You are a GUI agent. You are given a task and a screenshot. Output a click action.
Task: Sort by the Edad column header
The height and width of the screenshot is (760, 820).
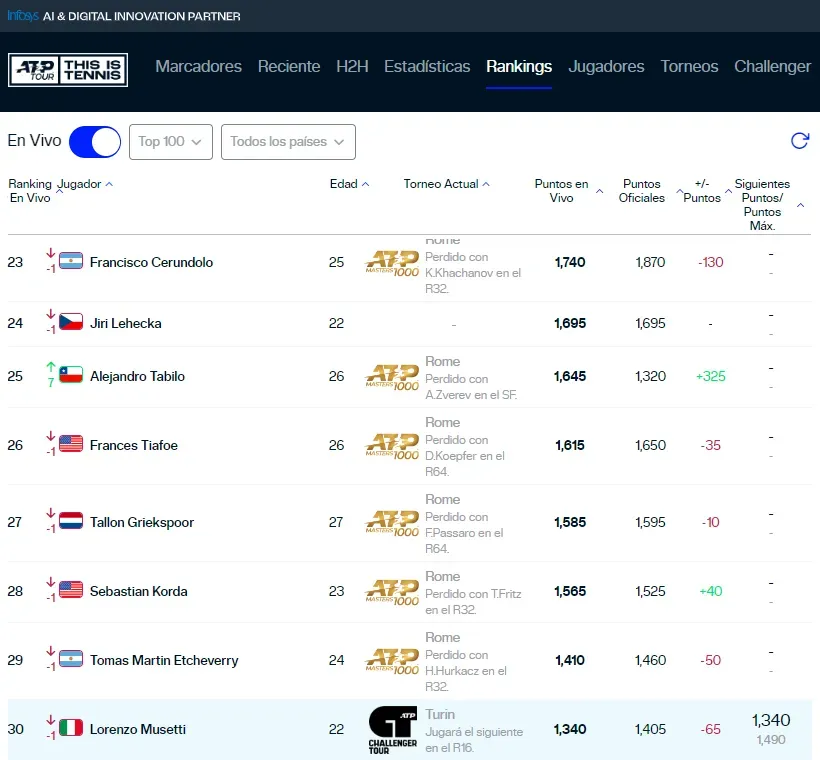pos(349,184)
